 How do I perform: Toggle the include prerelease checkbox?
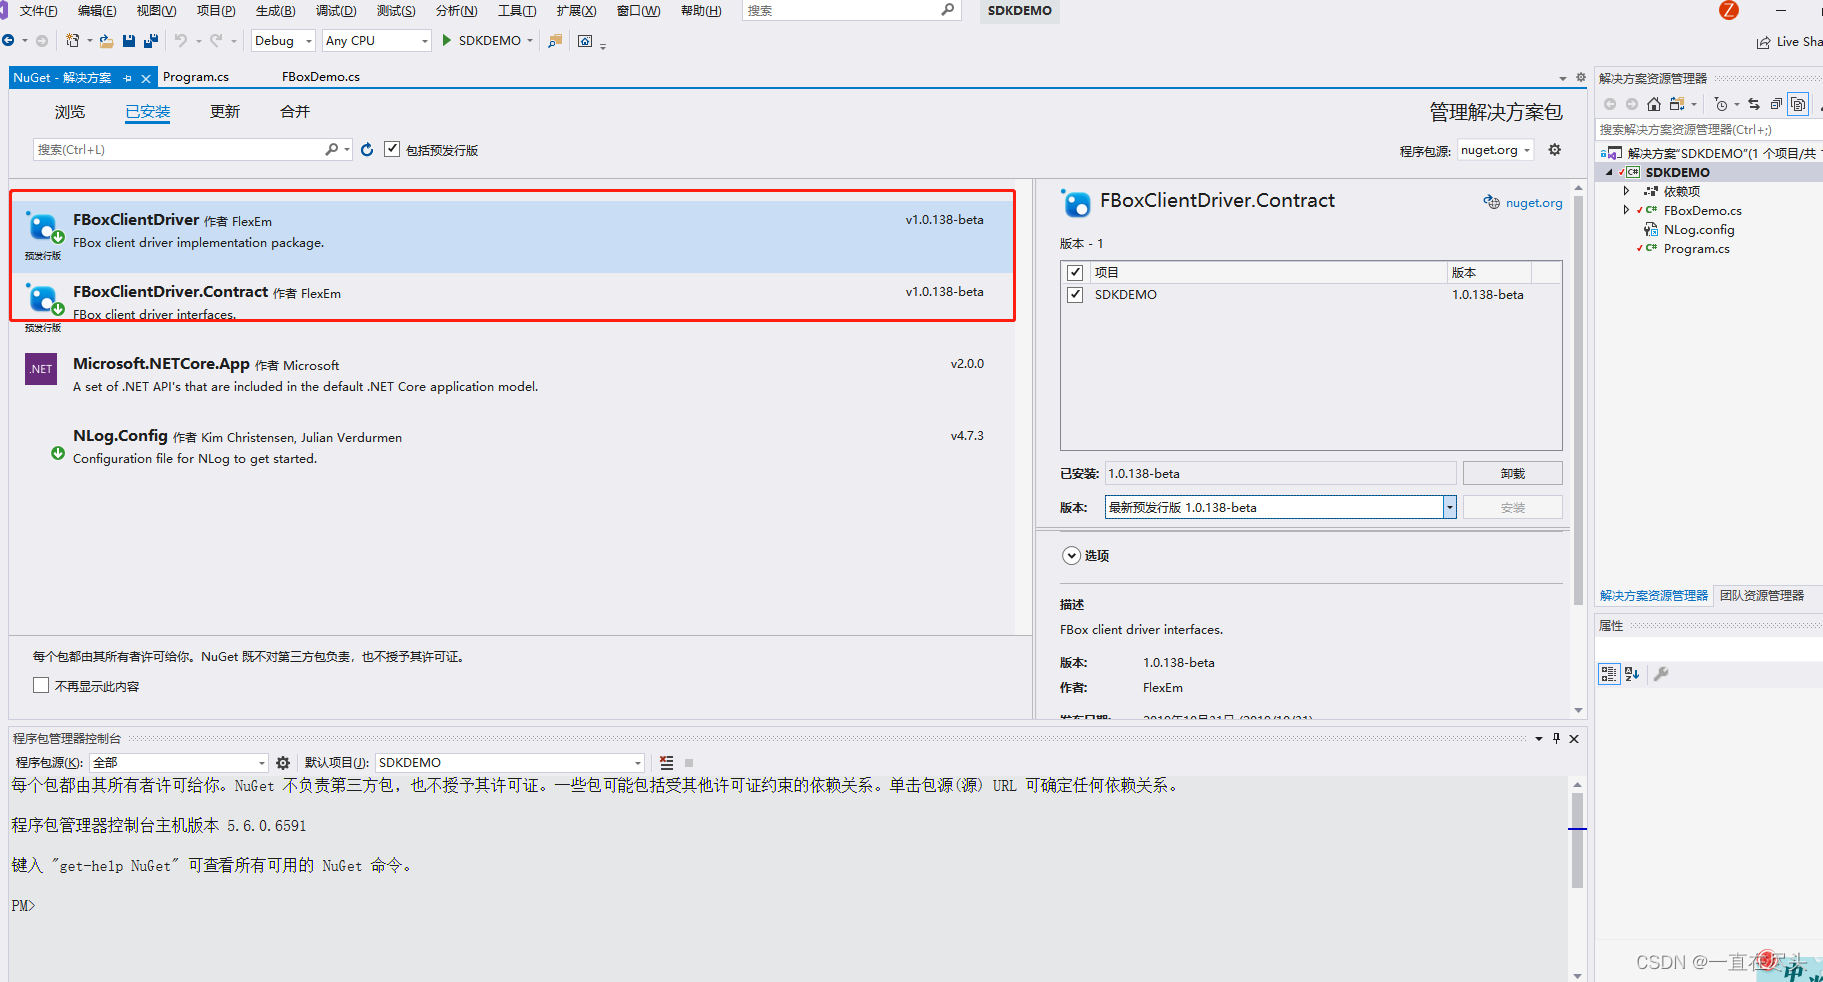392,149
